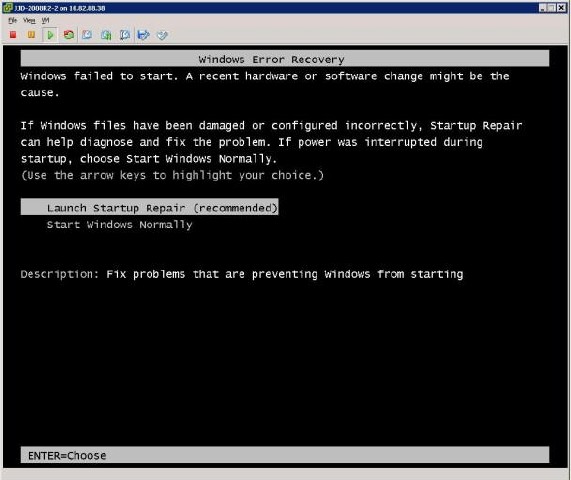The image size is (571, 480).
Task: Click the ENTER=Choose footer text
Action: tap(67, 455)
